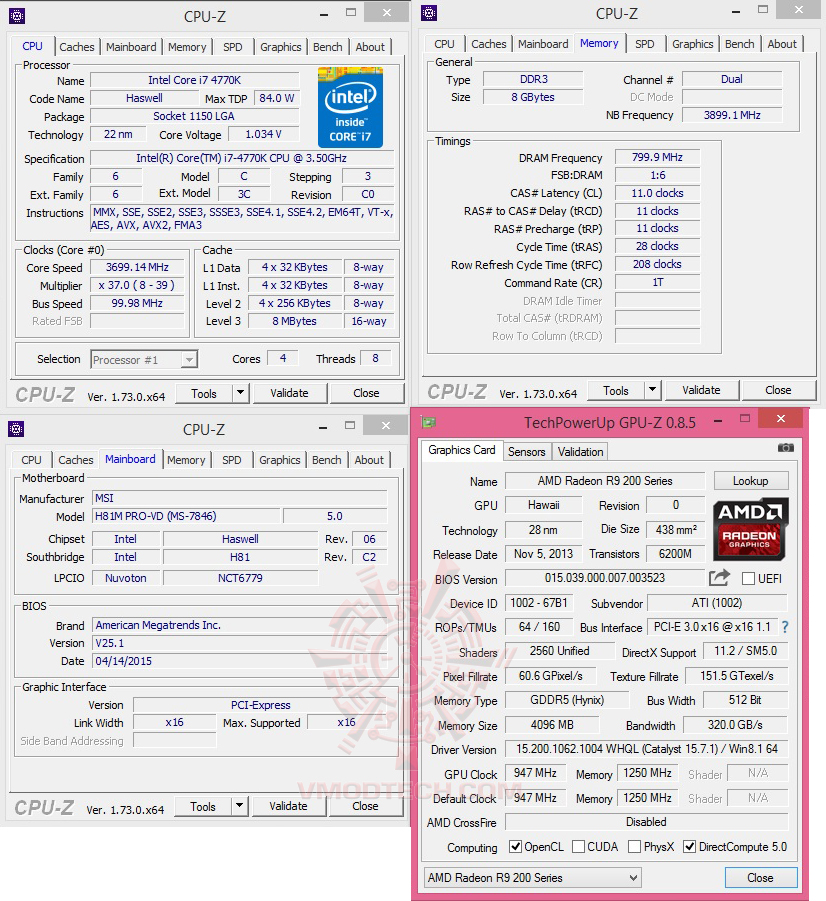
Task: Click the Close button in GPU-Z
Action: pos(760,877)
